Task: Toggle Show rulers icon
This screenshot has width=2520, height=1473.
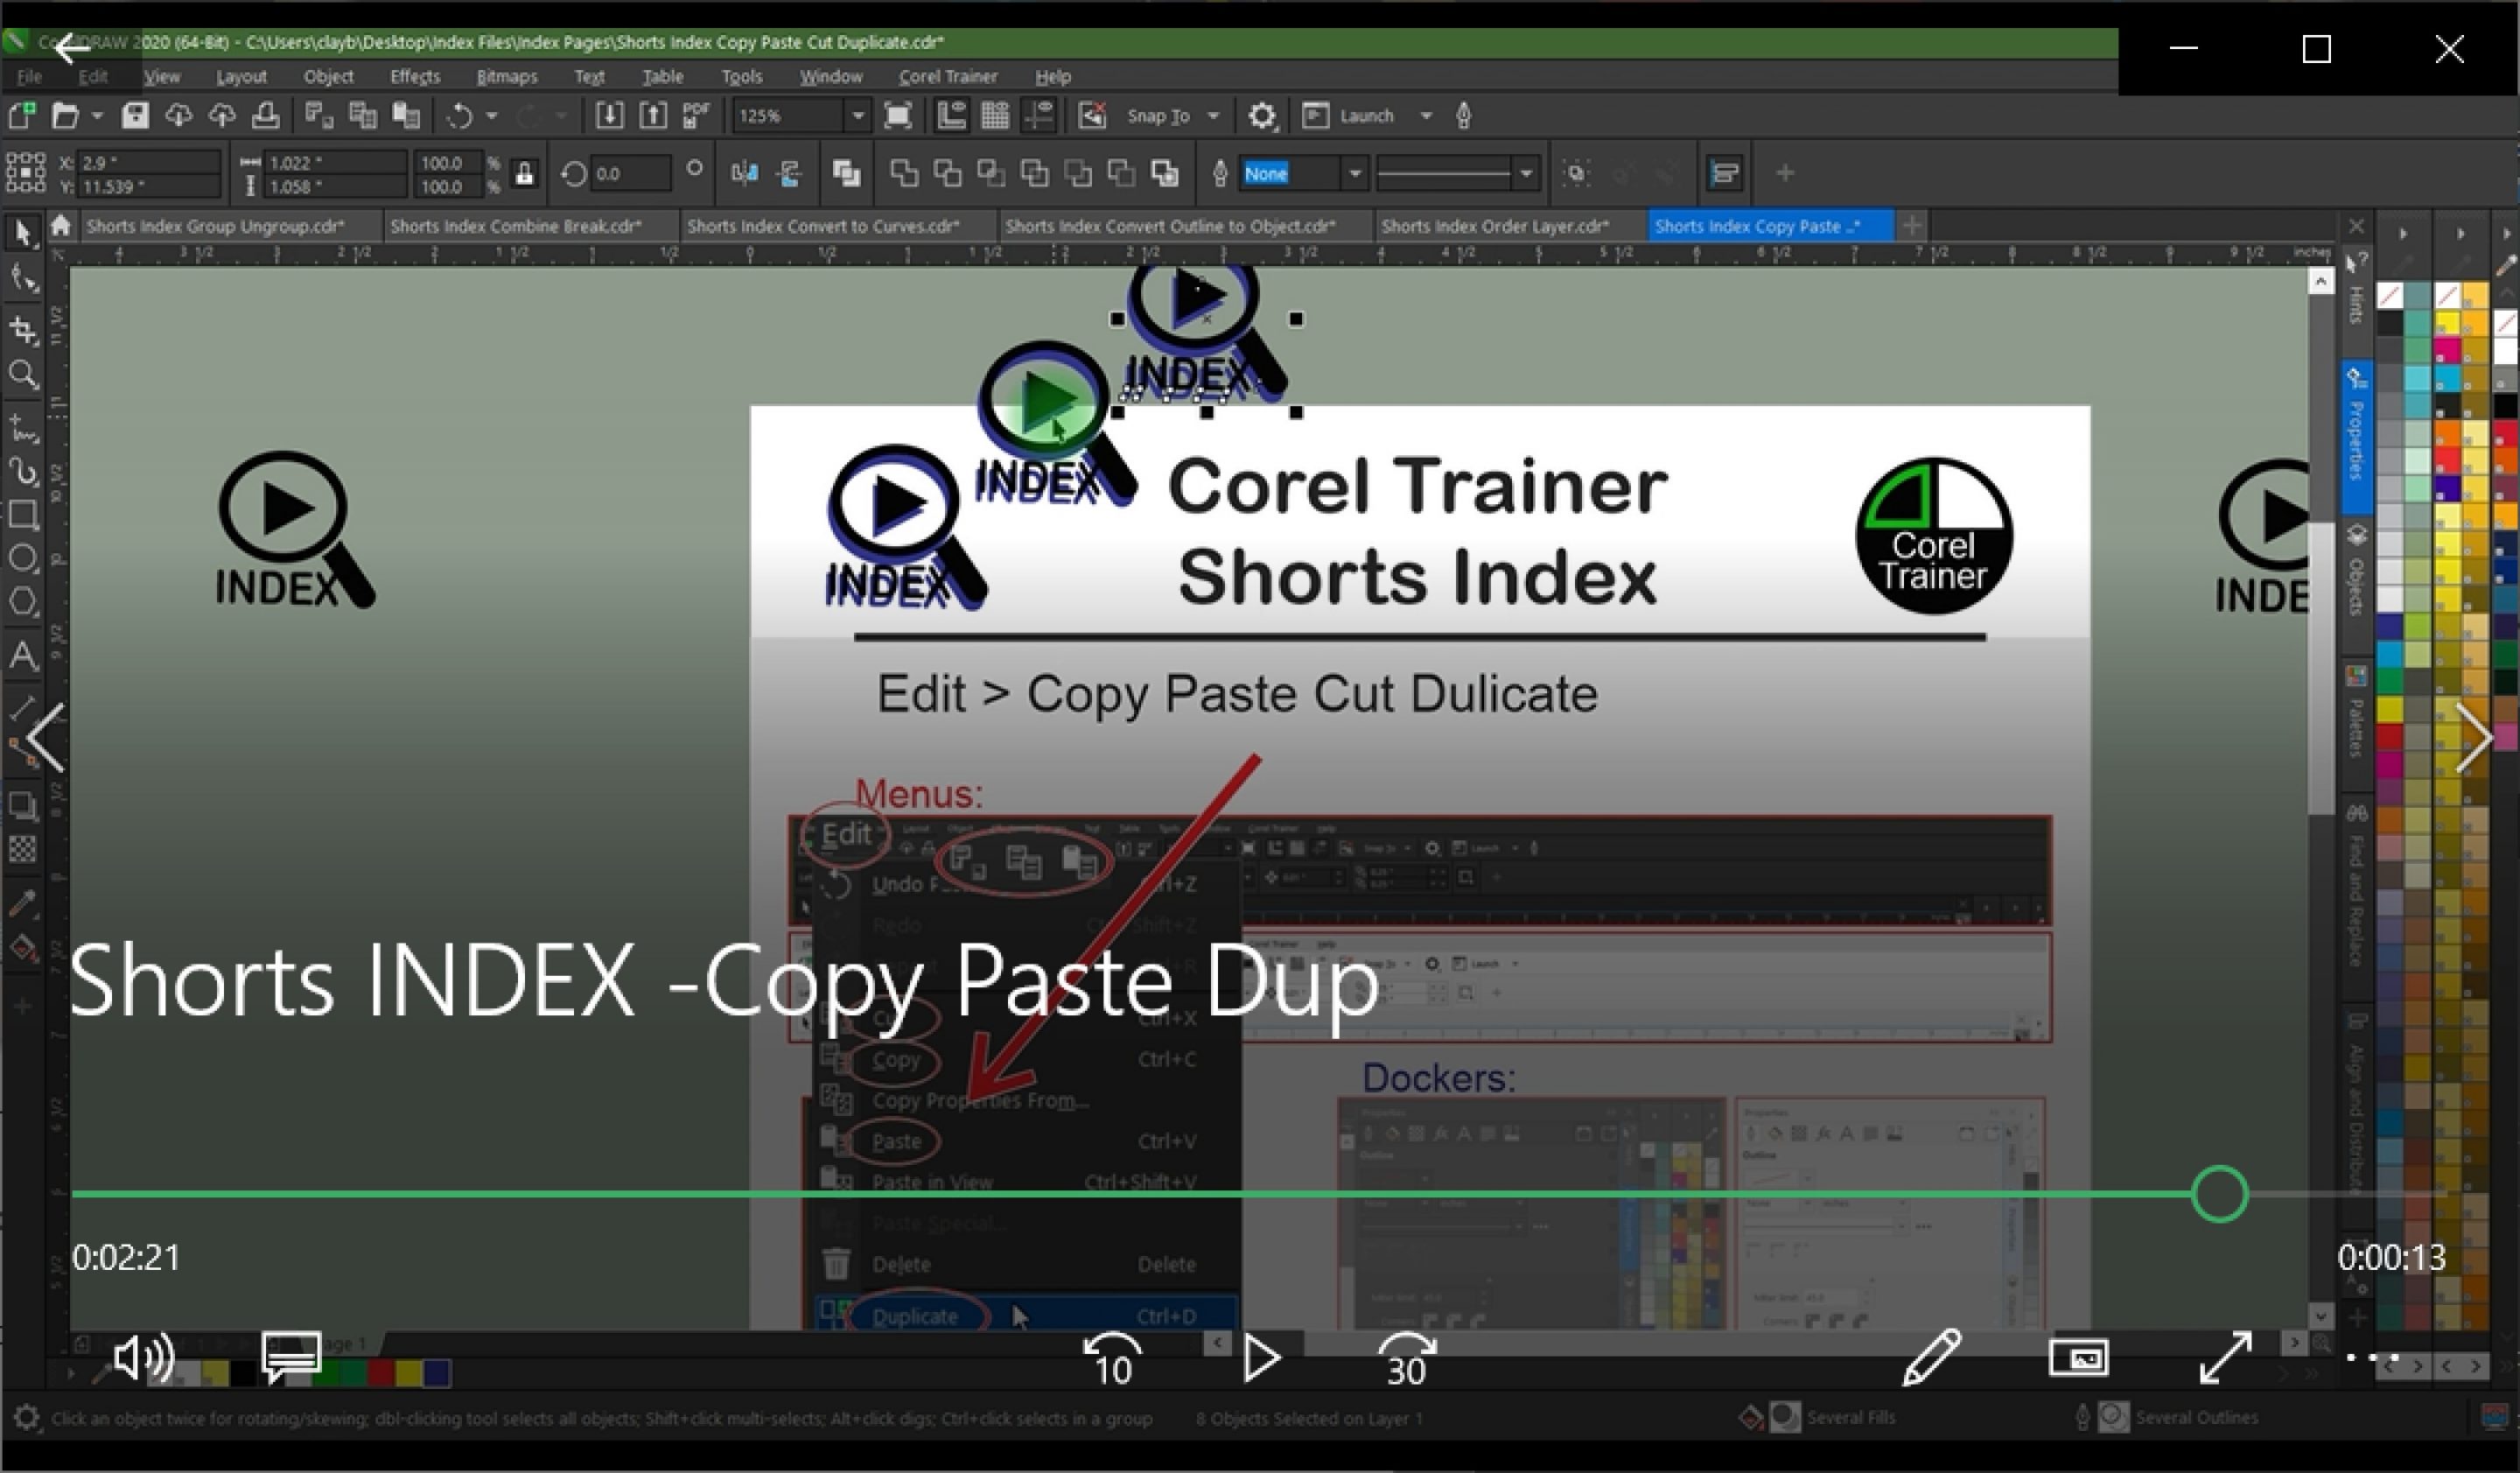Action: click(951, 116)
